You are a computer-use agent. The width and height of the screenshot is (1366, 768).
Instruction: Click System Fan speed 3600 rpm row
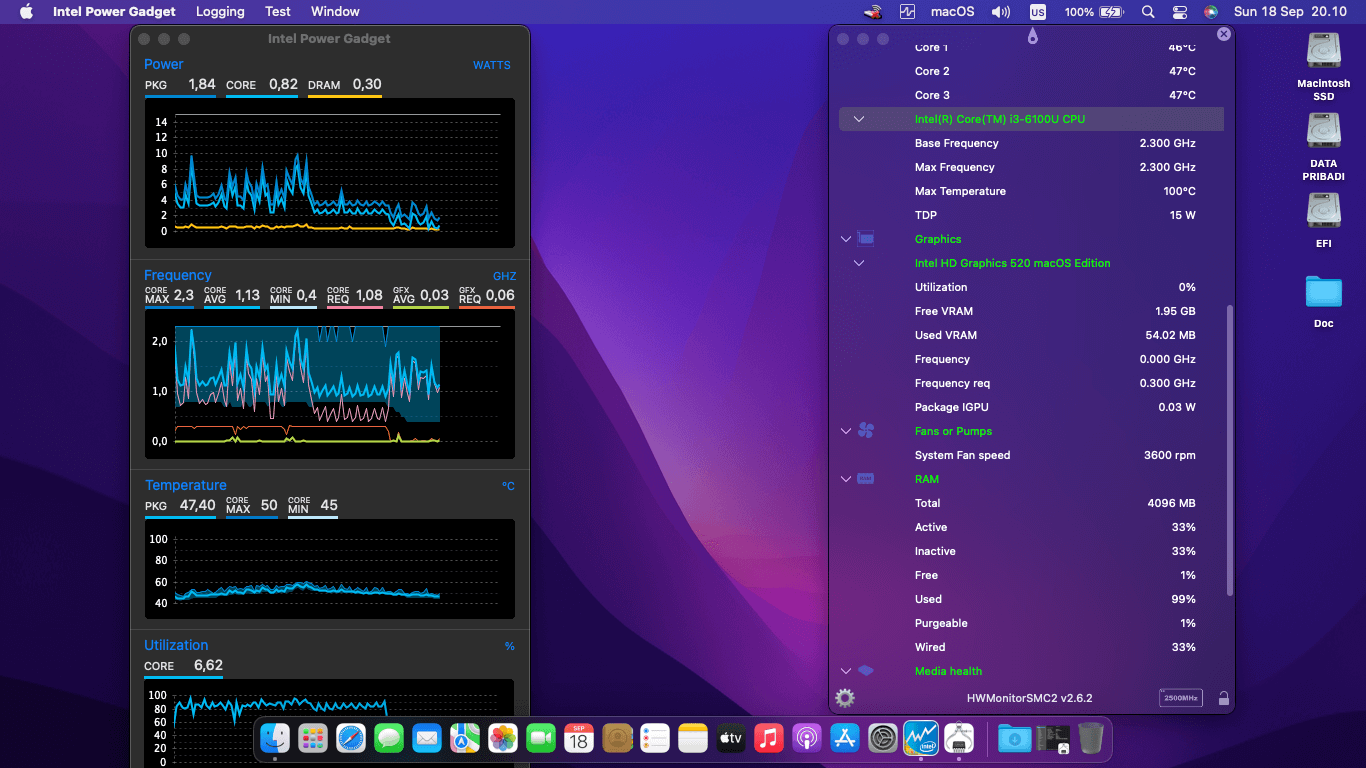[x=1031, y=455]
